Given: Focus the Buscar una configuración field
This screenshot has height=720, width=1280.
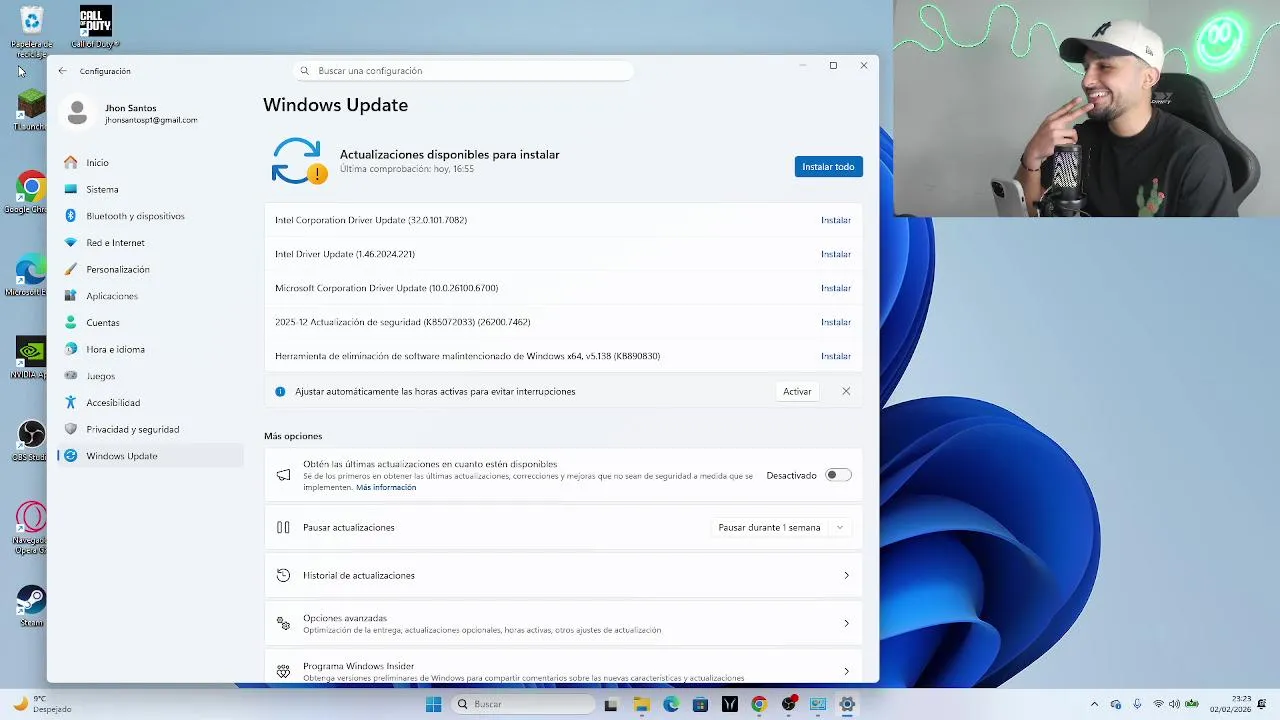Looking at the screenshot, I should 464,71.
